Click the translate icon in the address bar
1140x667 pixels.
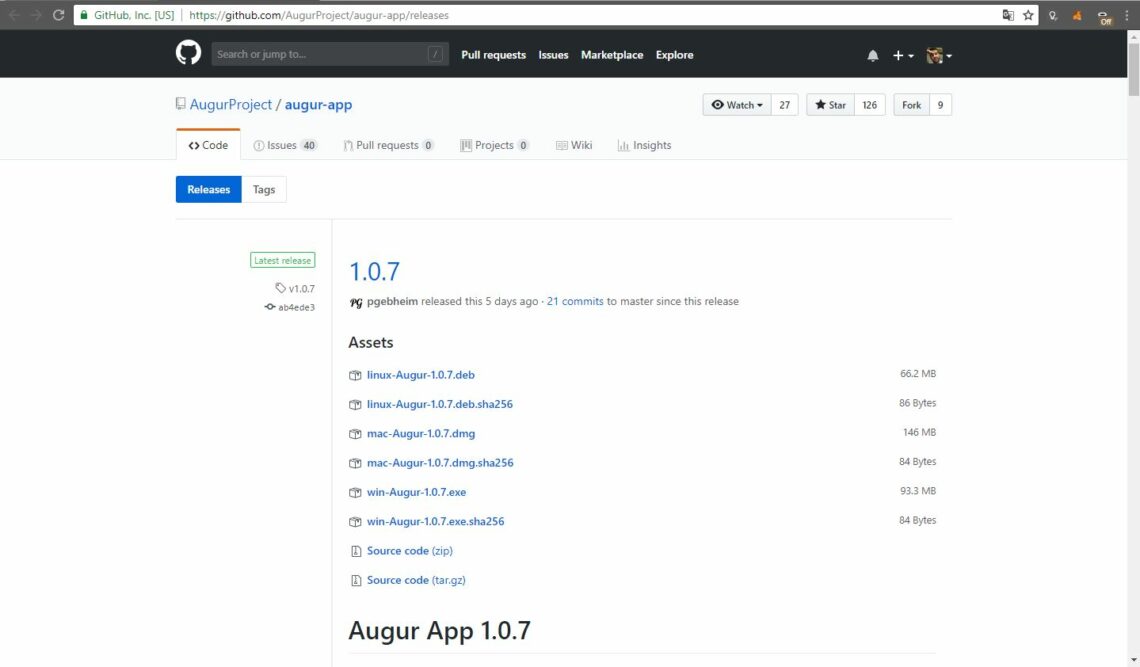click(x=1009, y=15)
